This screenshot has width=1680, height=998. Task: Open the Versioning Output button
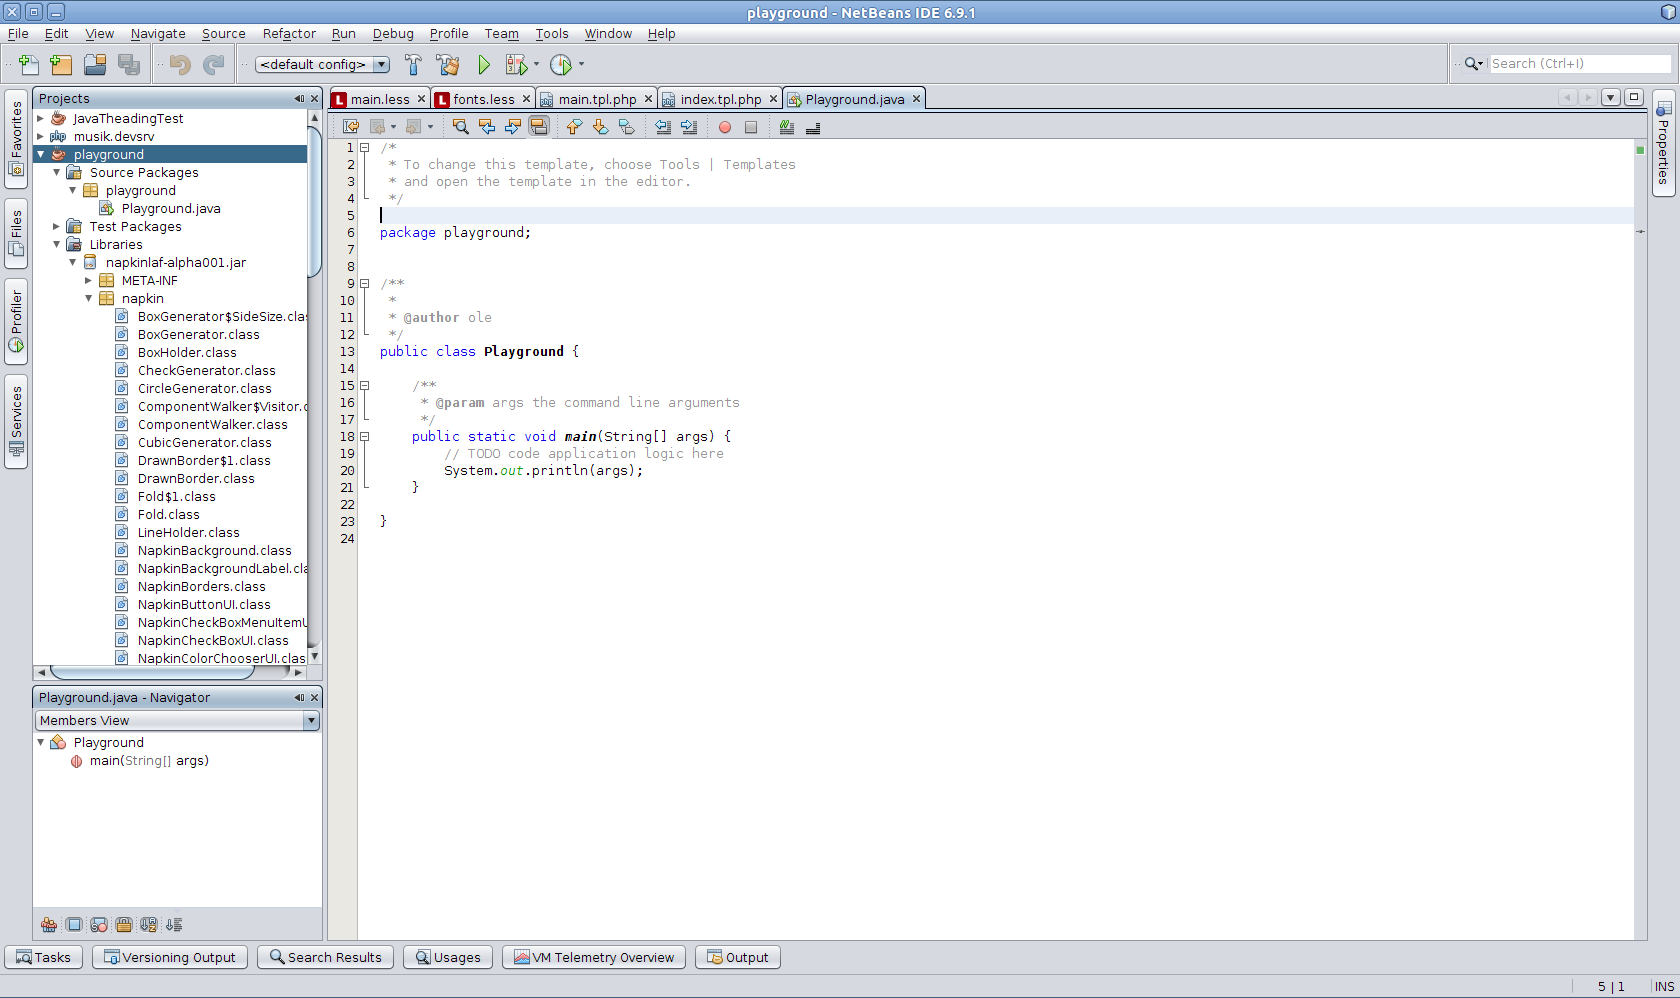(170, 957)
